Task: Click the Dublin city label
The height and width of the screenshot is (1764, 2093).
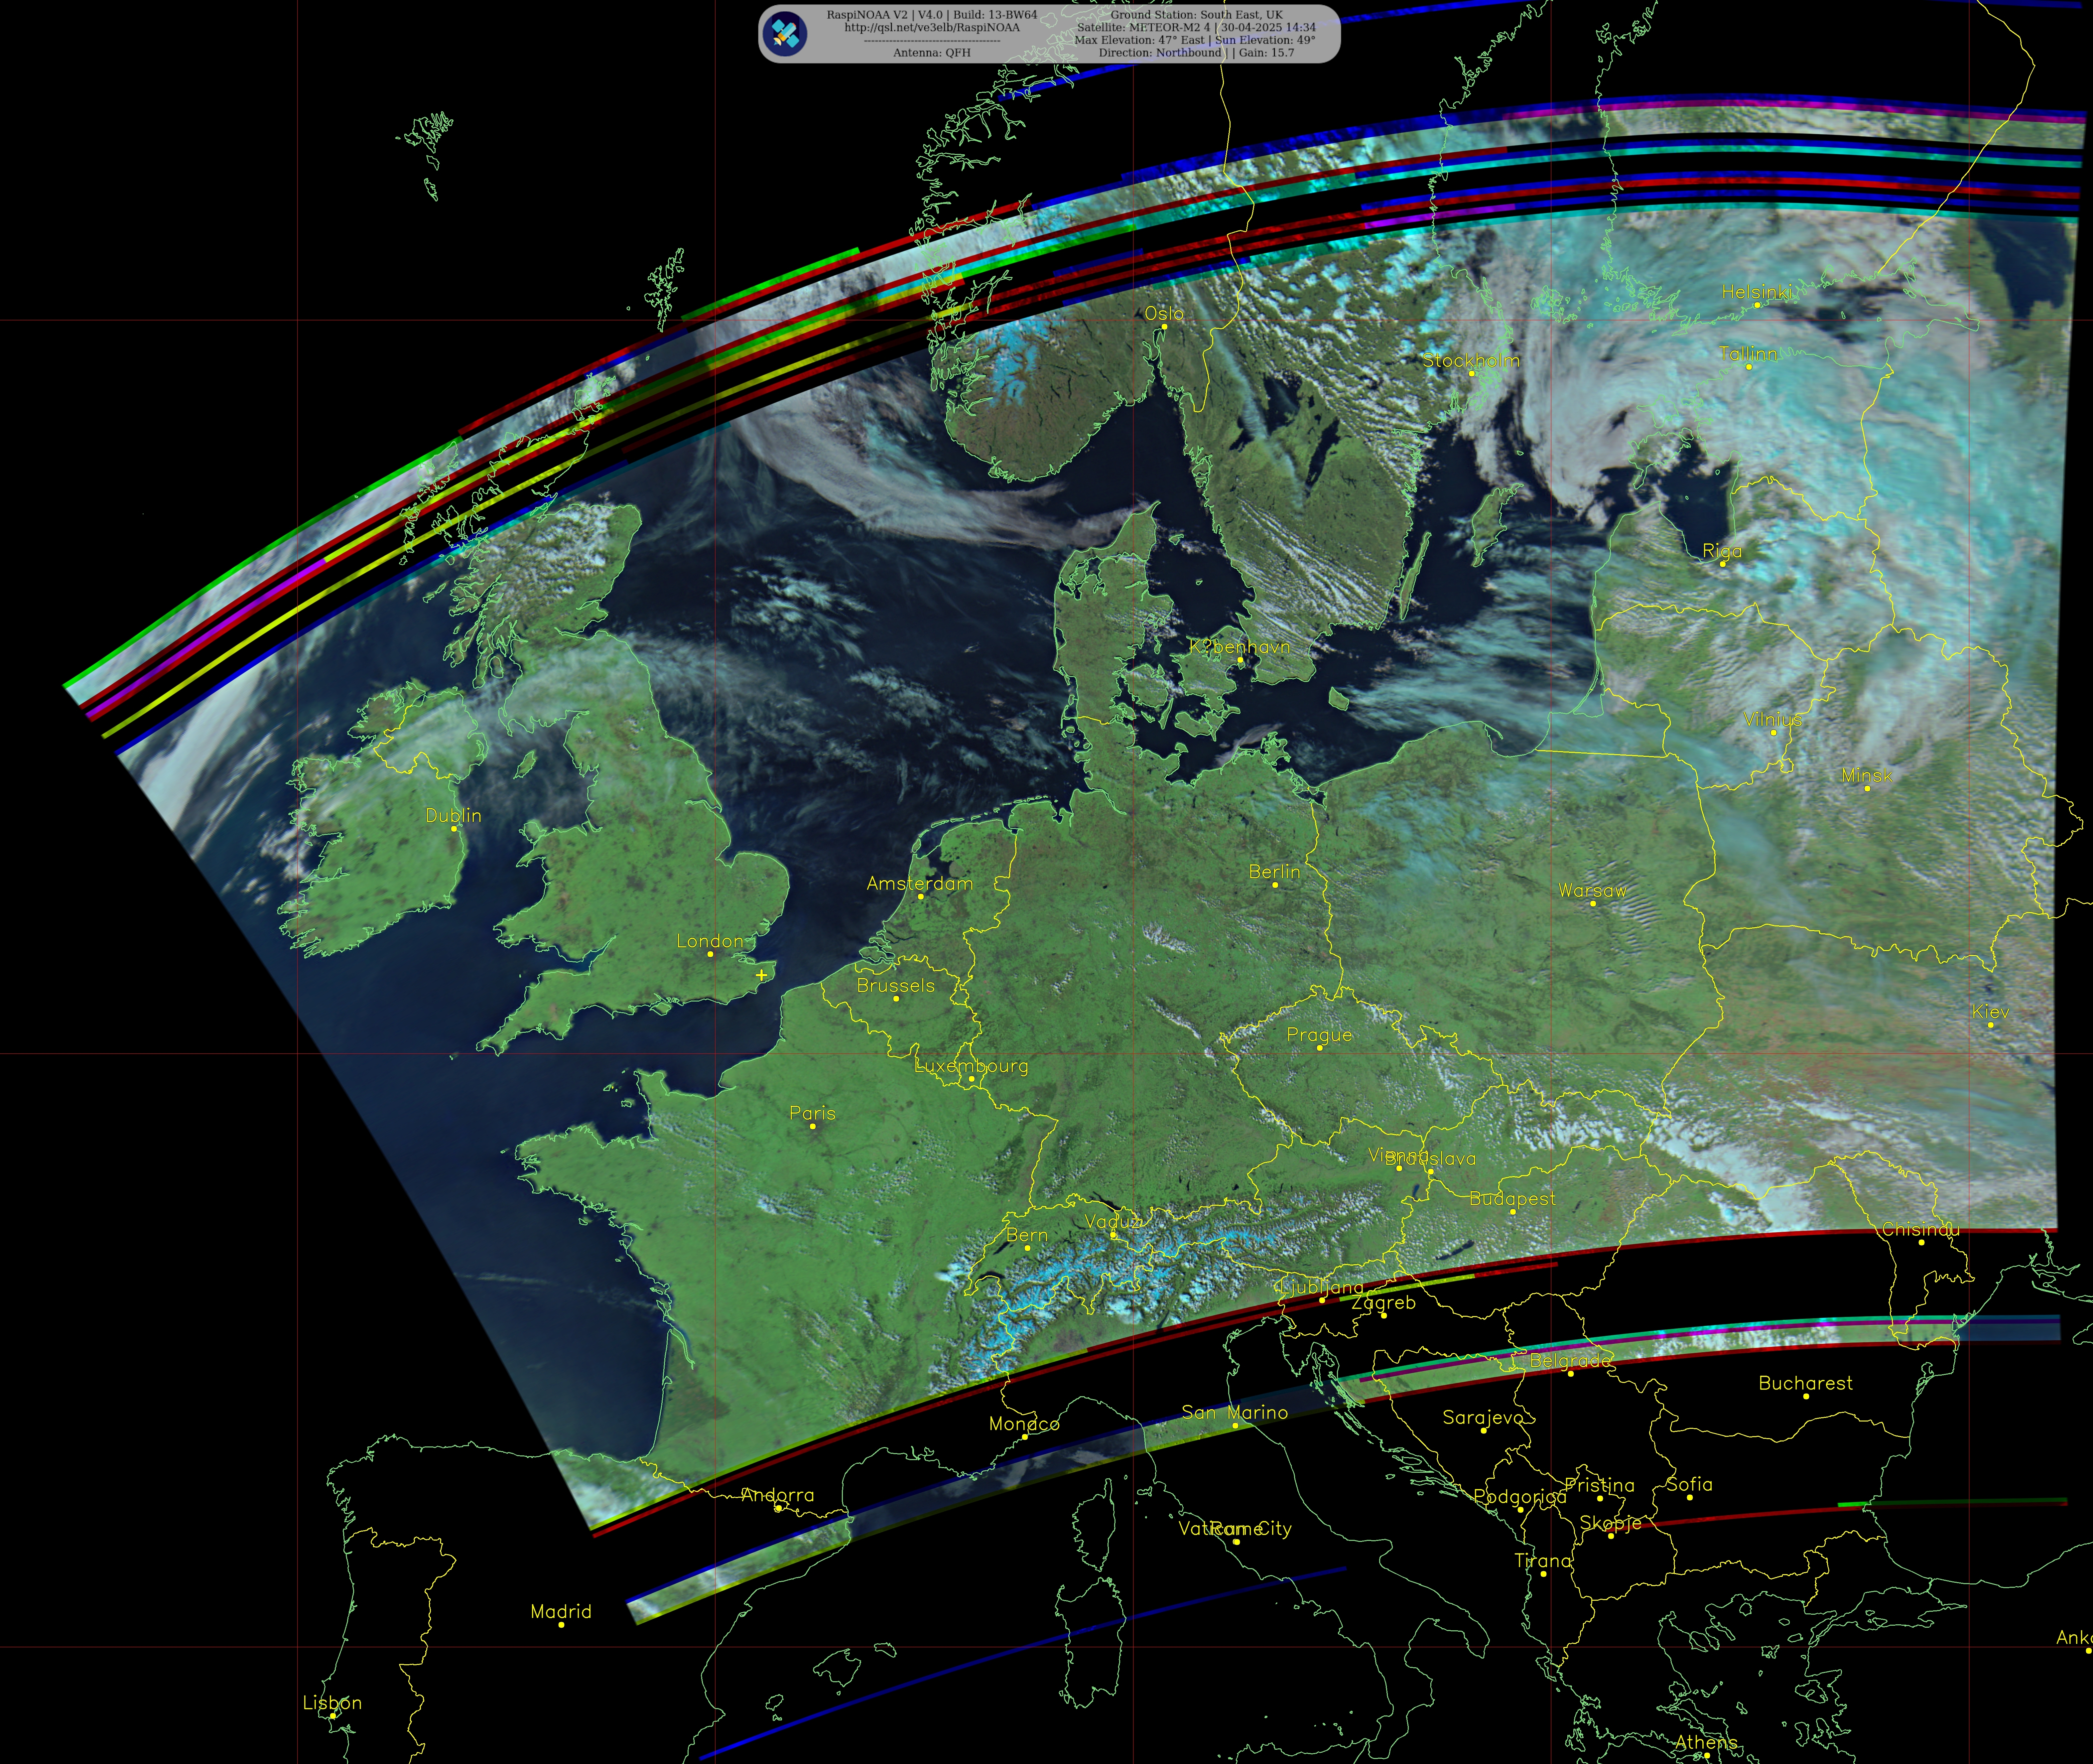Action: 453,816
